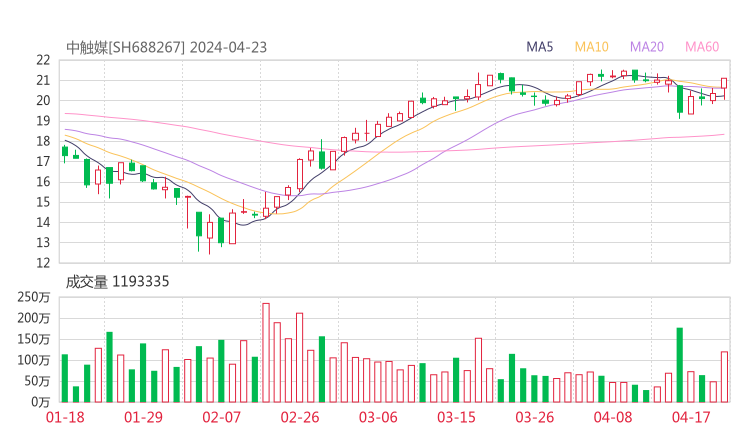
Task: Click price axis label 13
Action: (x=43, y=243)
